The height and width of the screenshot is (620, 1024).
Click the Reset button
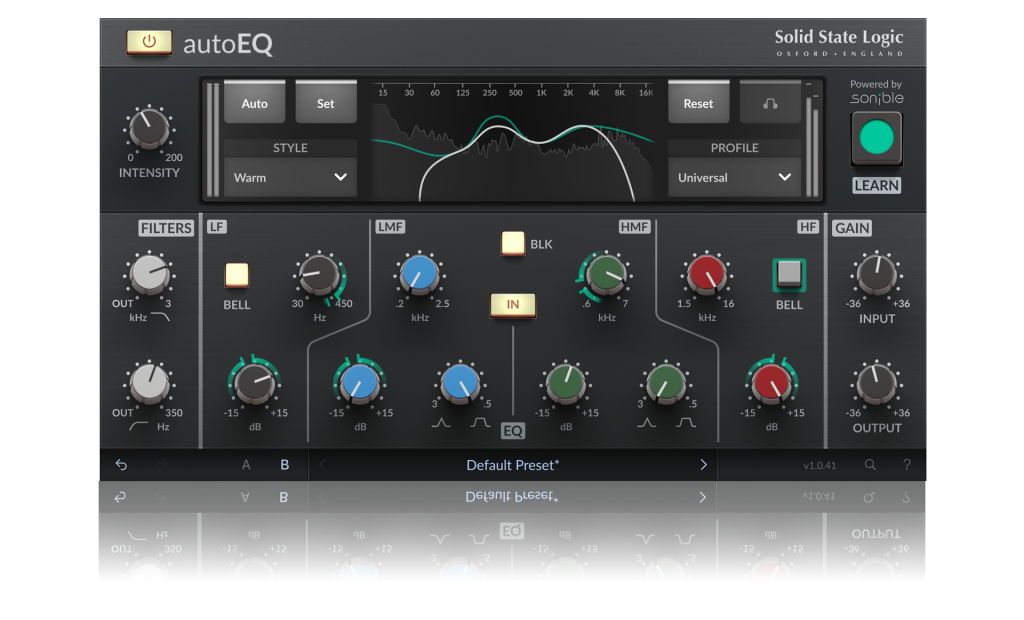[698, 103]
